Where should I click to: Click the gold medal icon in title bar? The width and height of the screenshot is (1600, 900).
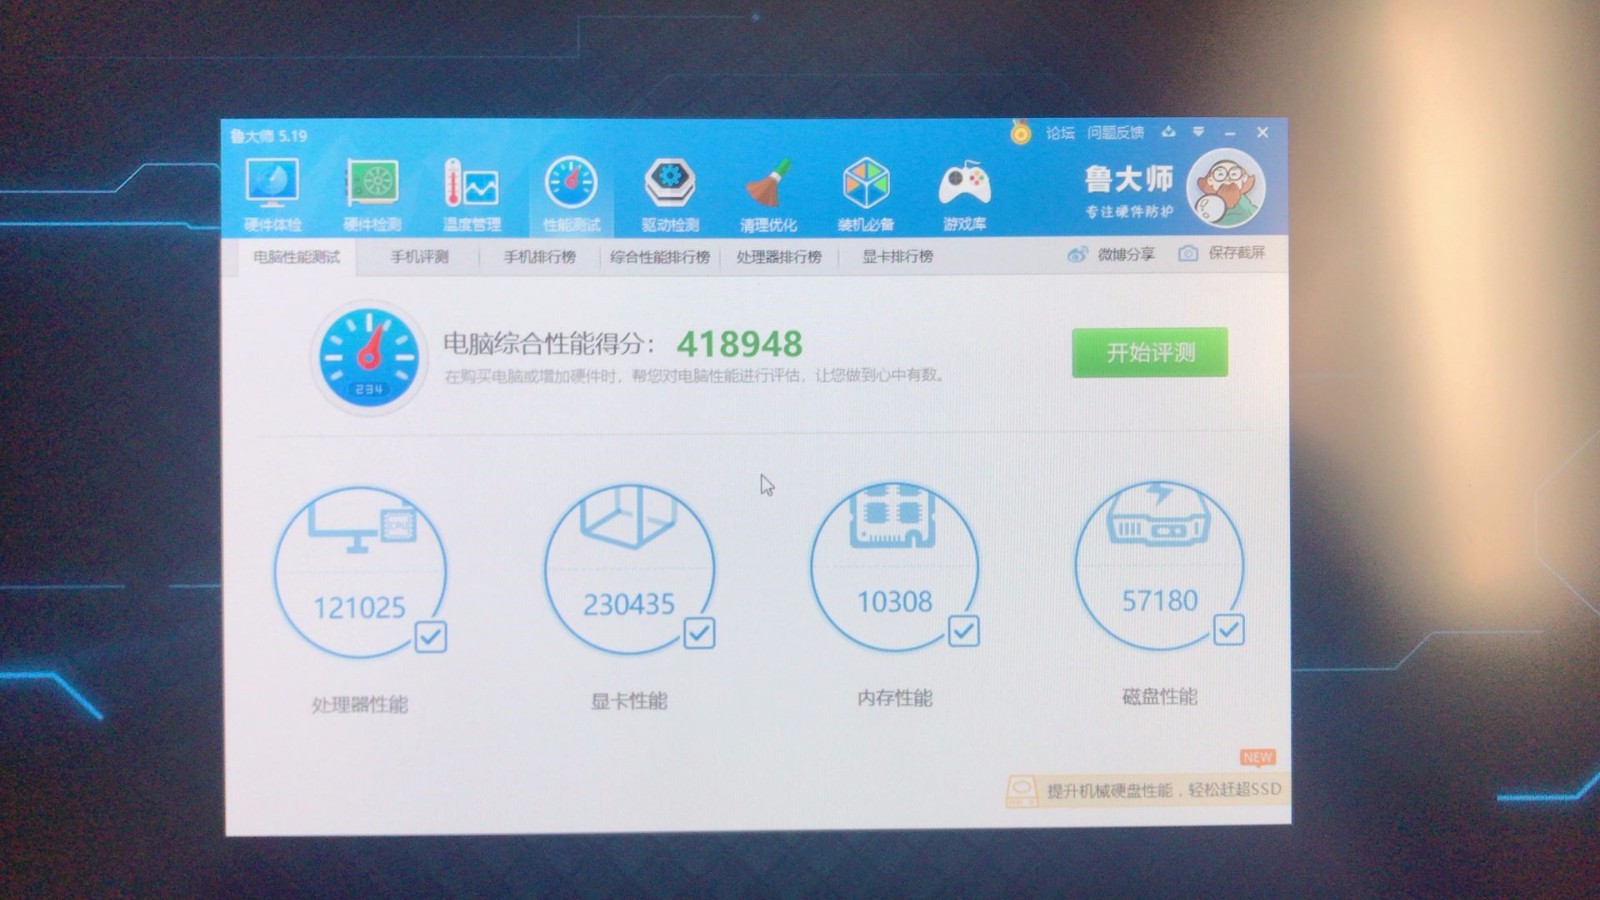point(1020,132)
